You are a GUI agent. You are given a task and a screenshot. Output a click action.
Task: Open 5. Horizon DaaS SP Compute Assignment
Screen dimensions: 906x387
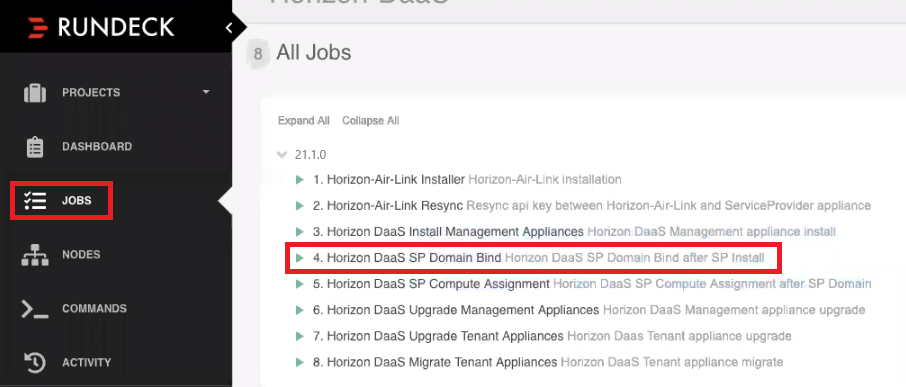pos(431,284)
